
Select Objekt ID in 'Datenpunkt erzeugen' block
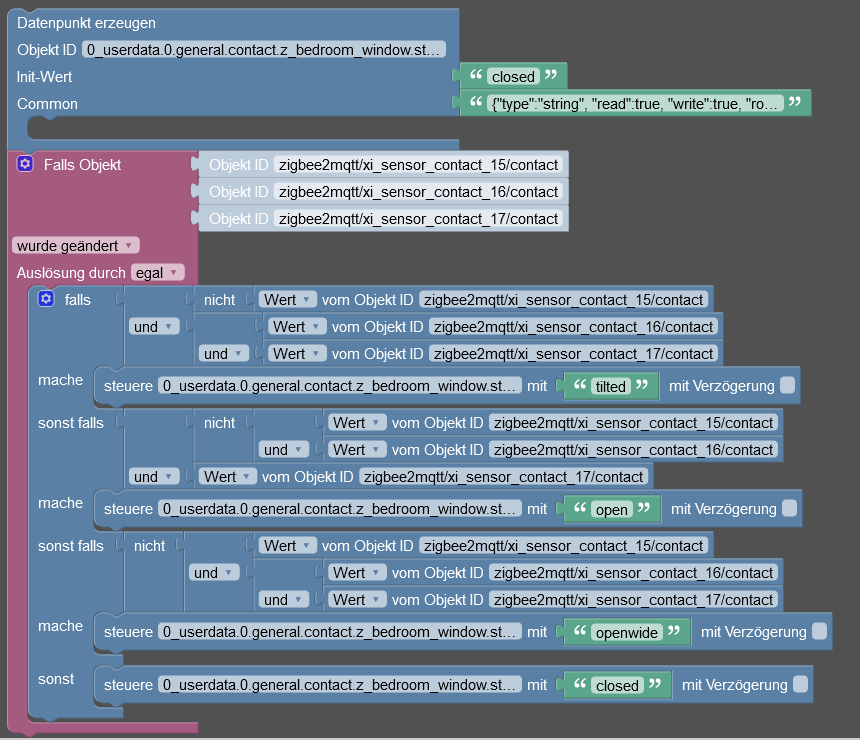click(x=264, y=50)
